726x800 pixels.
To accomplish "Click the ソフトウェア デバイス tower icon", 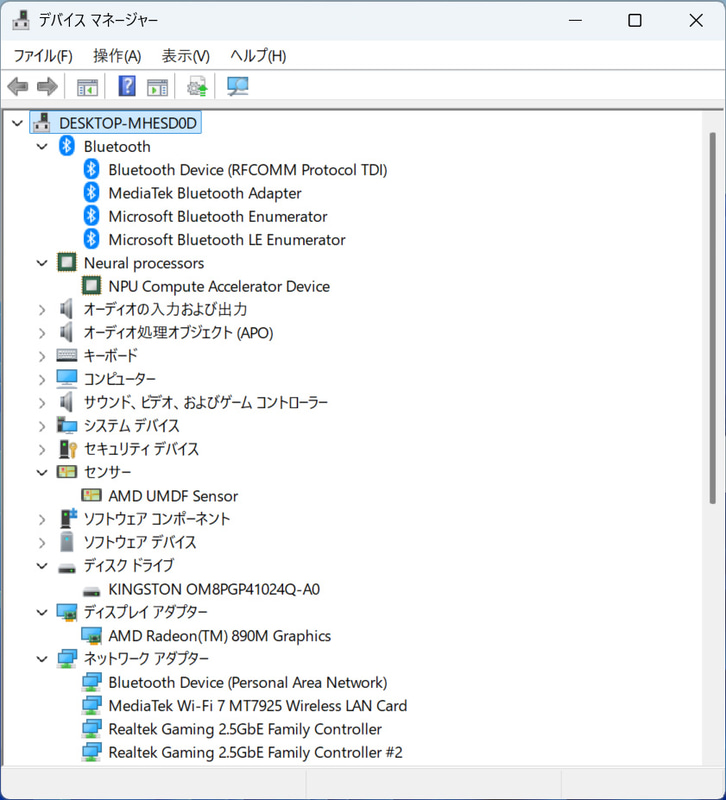I will click(67, 542).
